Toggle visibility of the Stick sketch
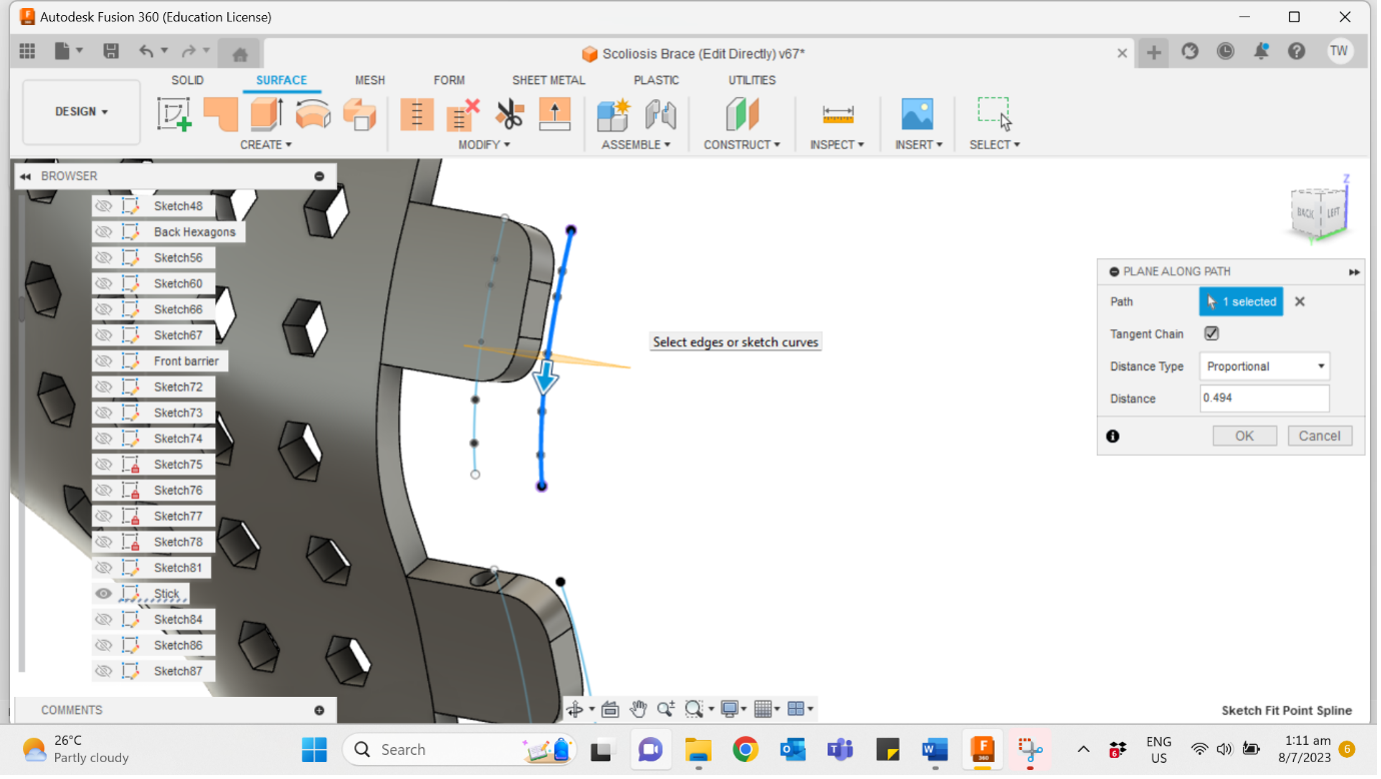 pos(103,593)
